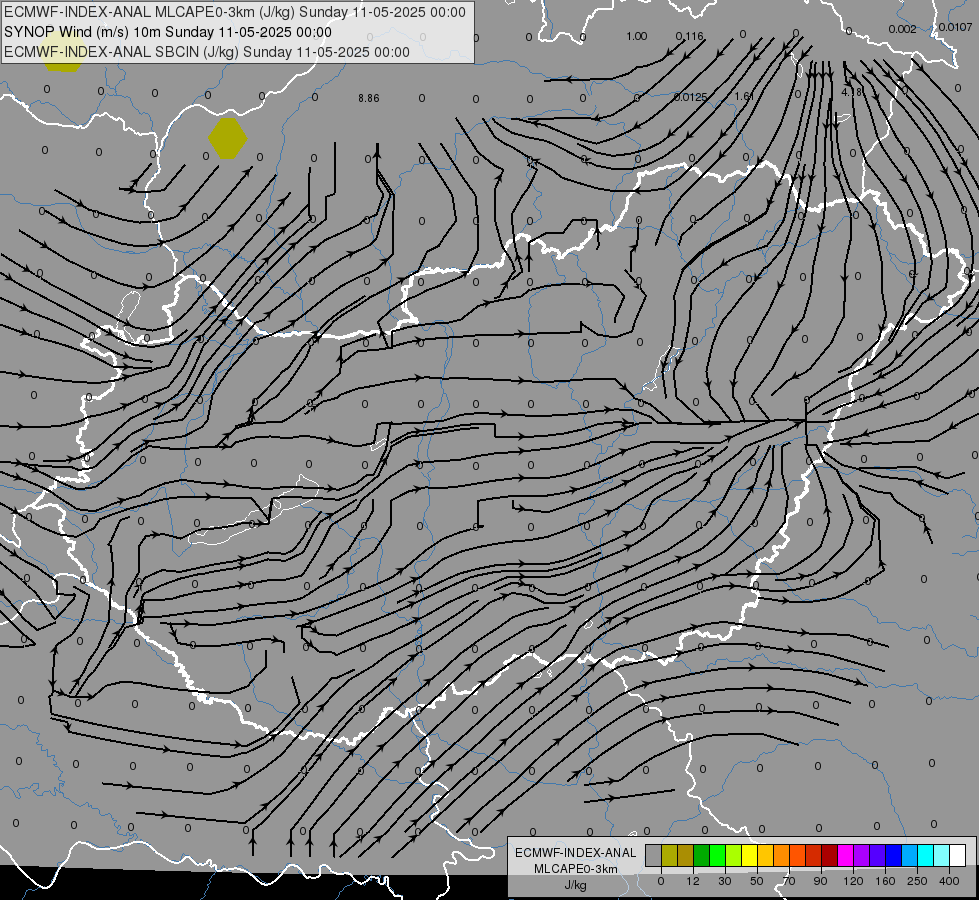This screenshot has width=979, height=900.
Task: Click the legend value 70
Action: click(x=789, y=881)
